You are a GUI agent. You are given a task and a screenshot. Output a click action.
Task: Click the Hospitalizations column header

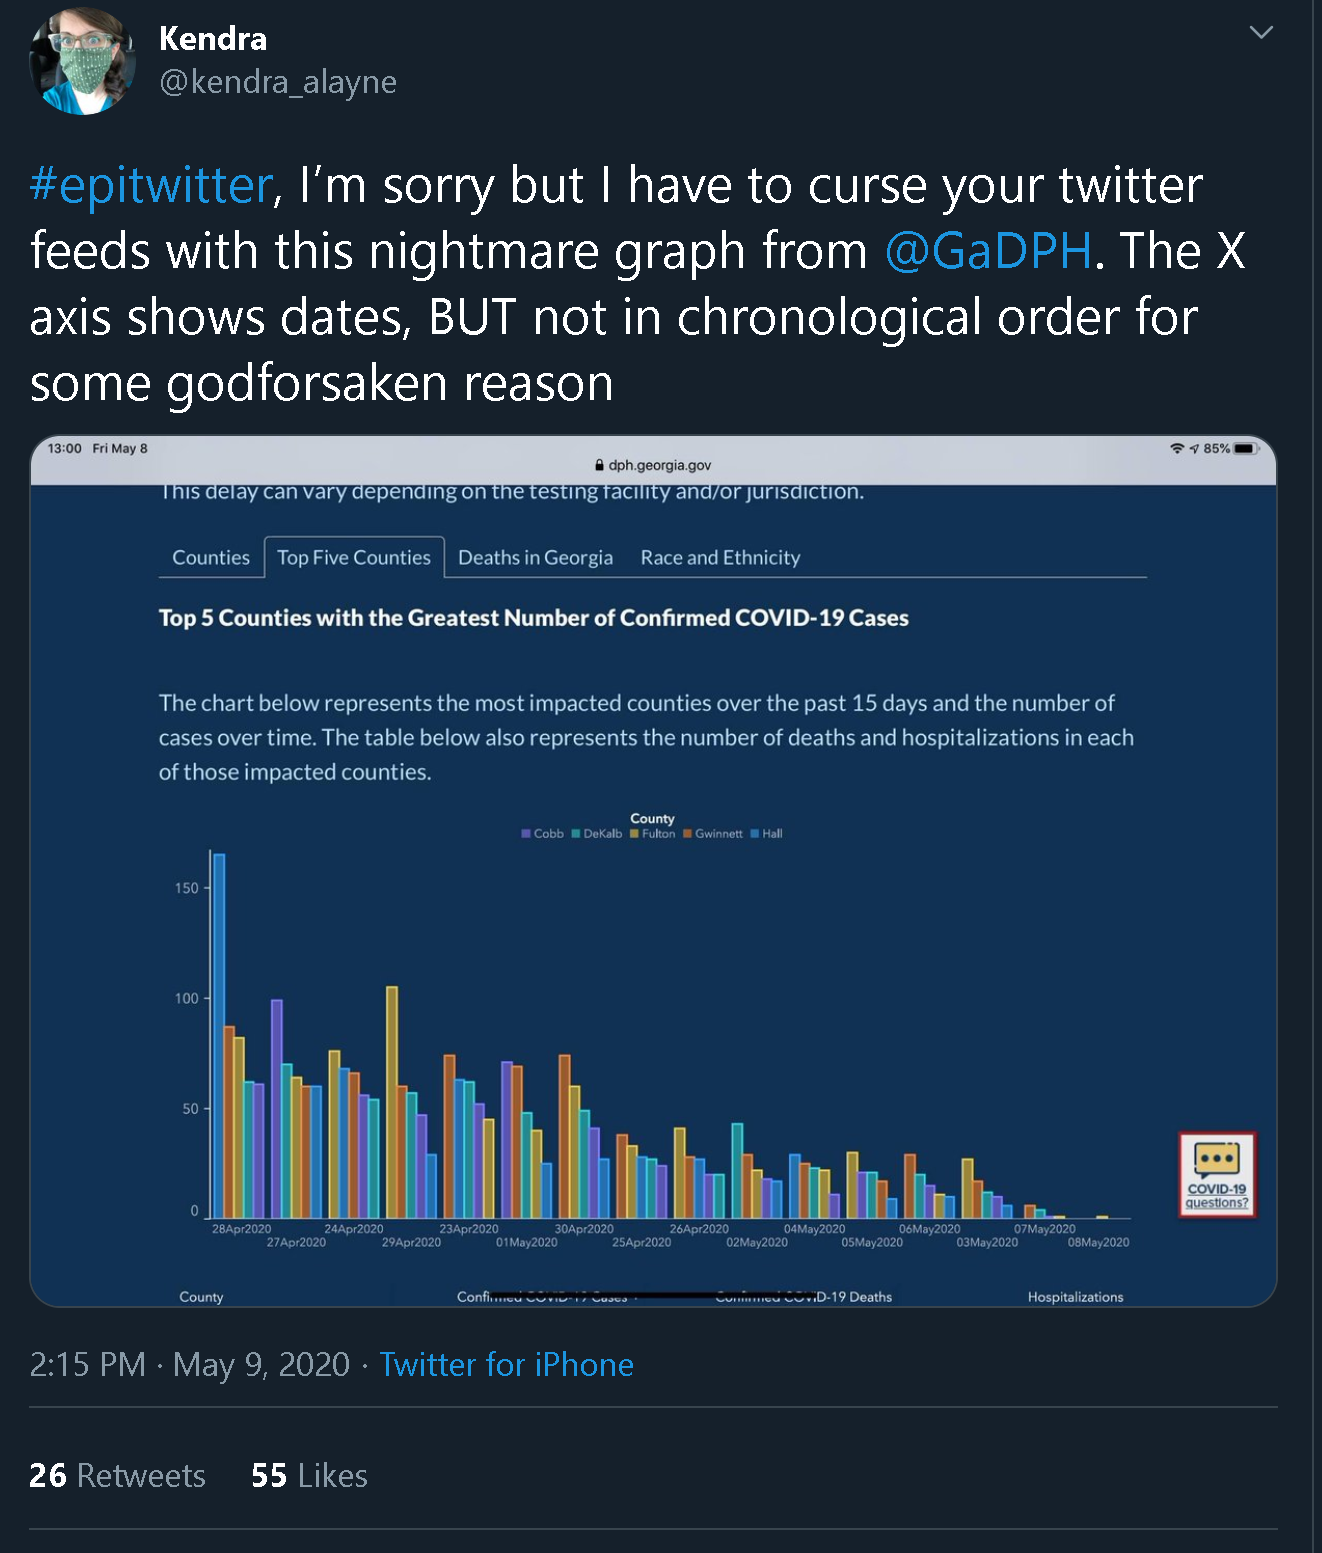(x=1075, y=1297)
